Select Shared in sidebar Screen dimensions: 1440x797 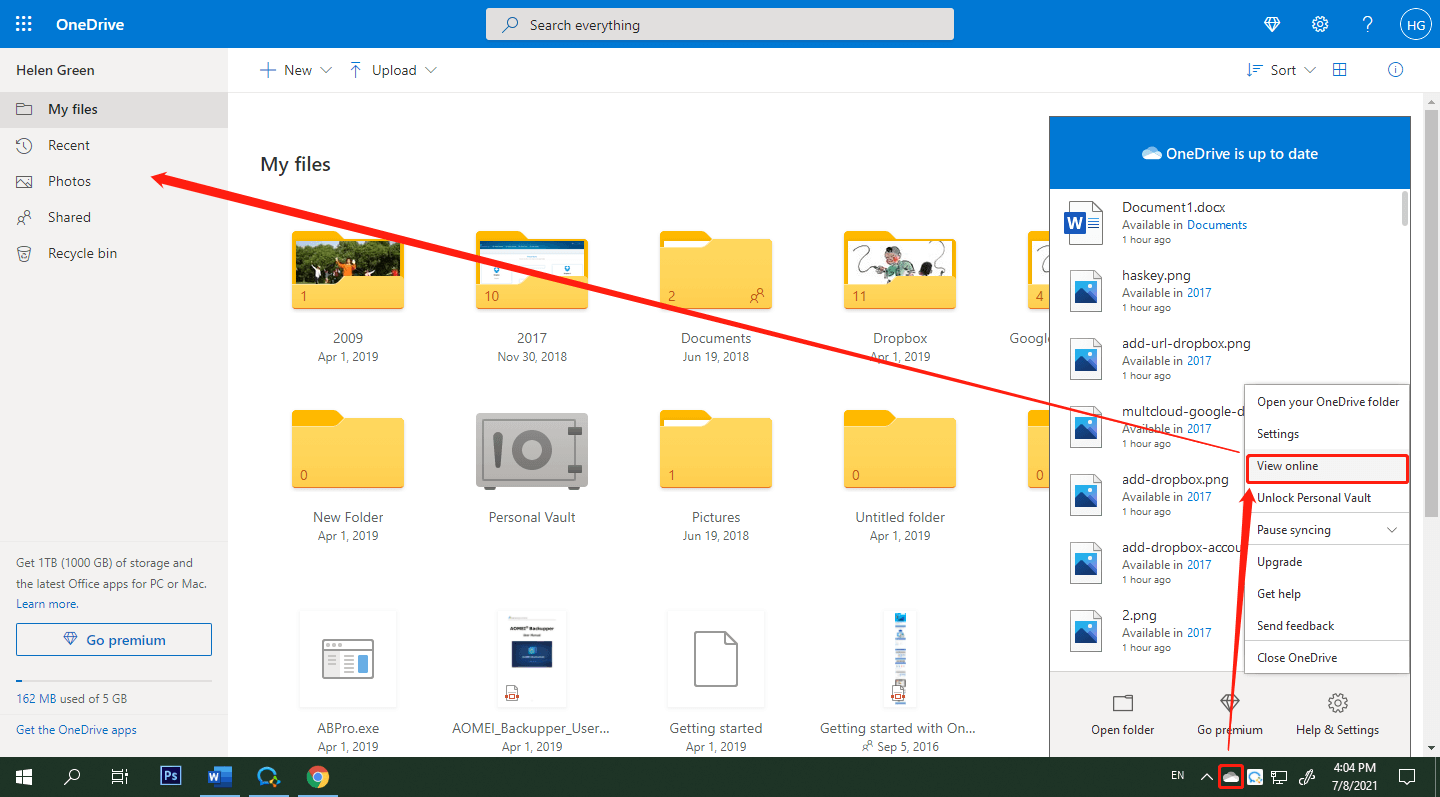pyautogui.click(x=114, y=217)
